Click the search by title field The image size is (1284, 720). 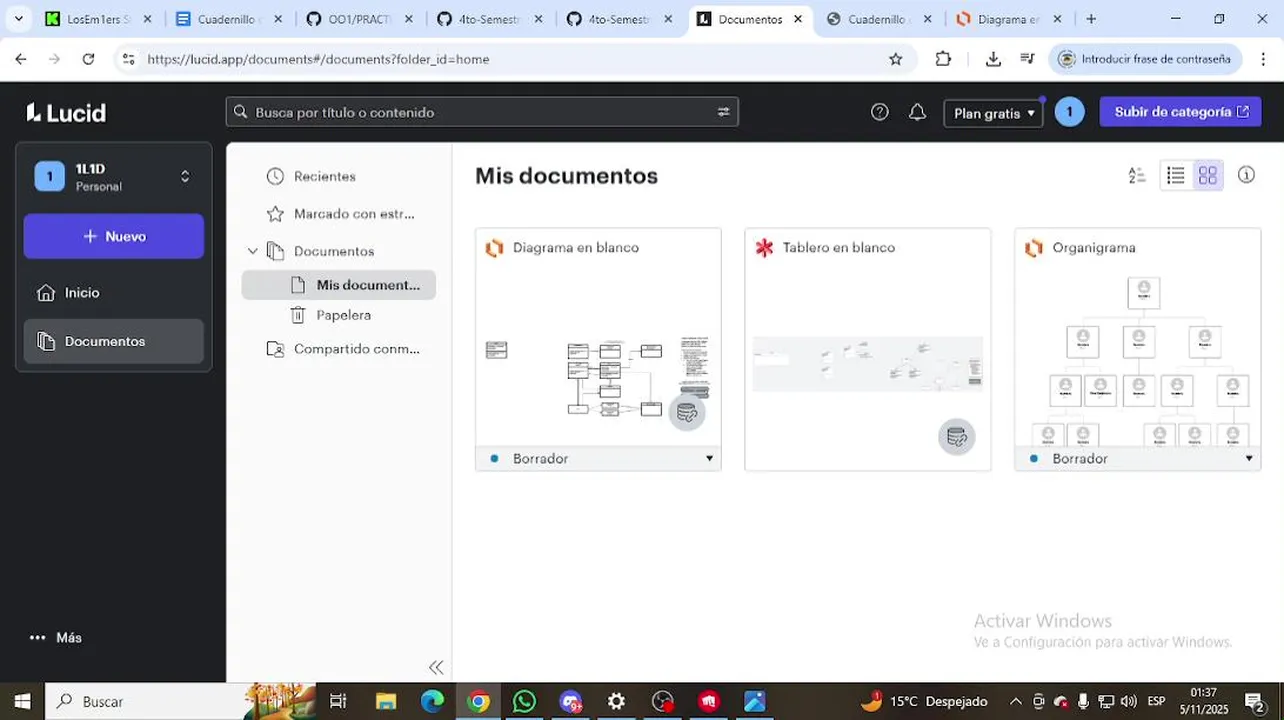click(482, 112)
